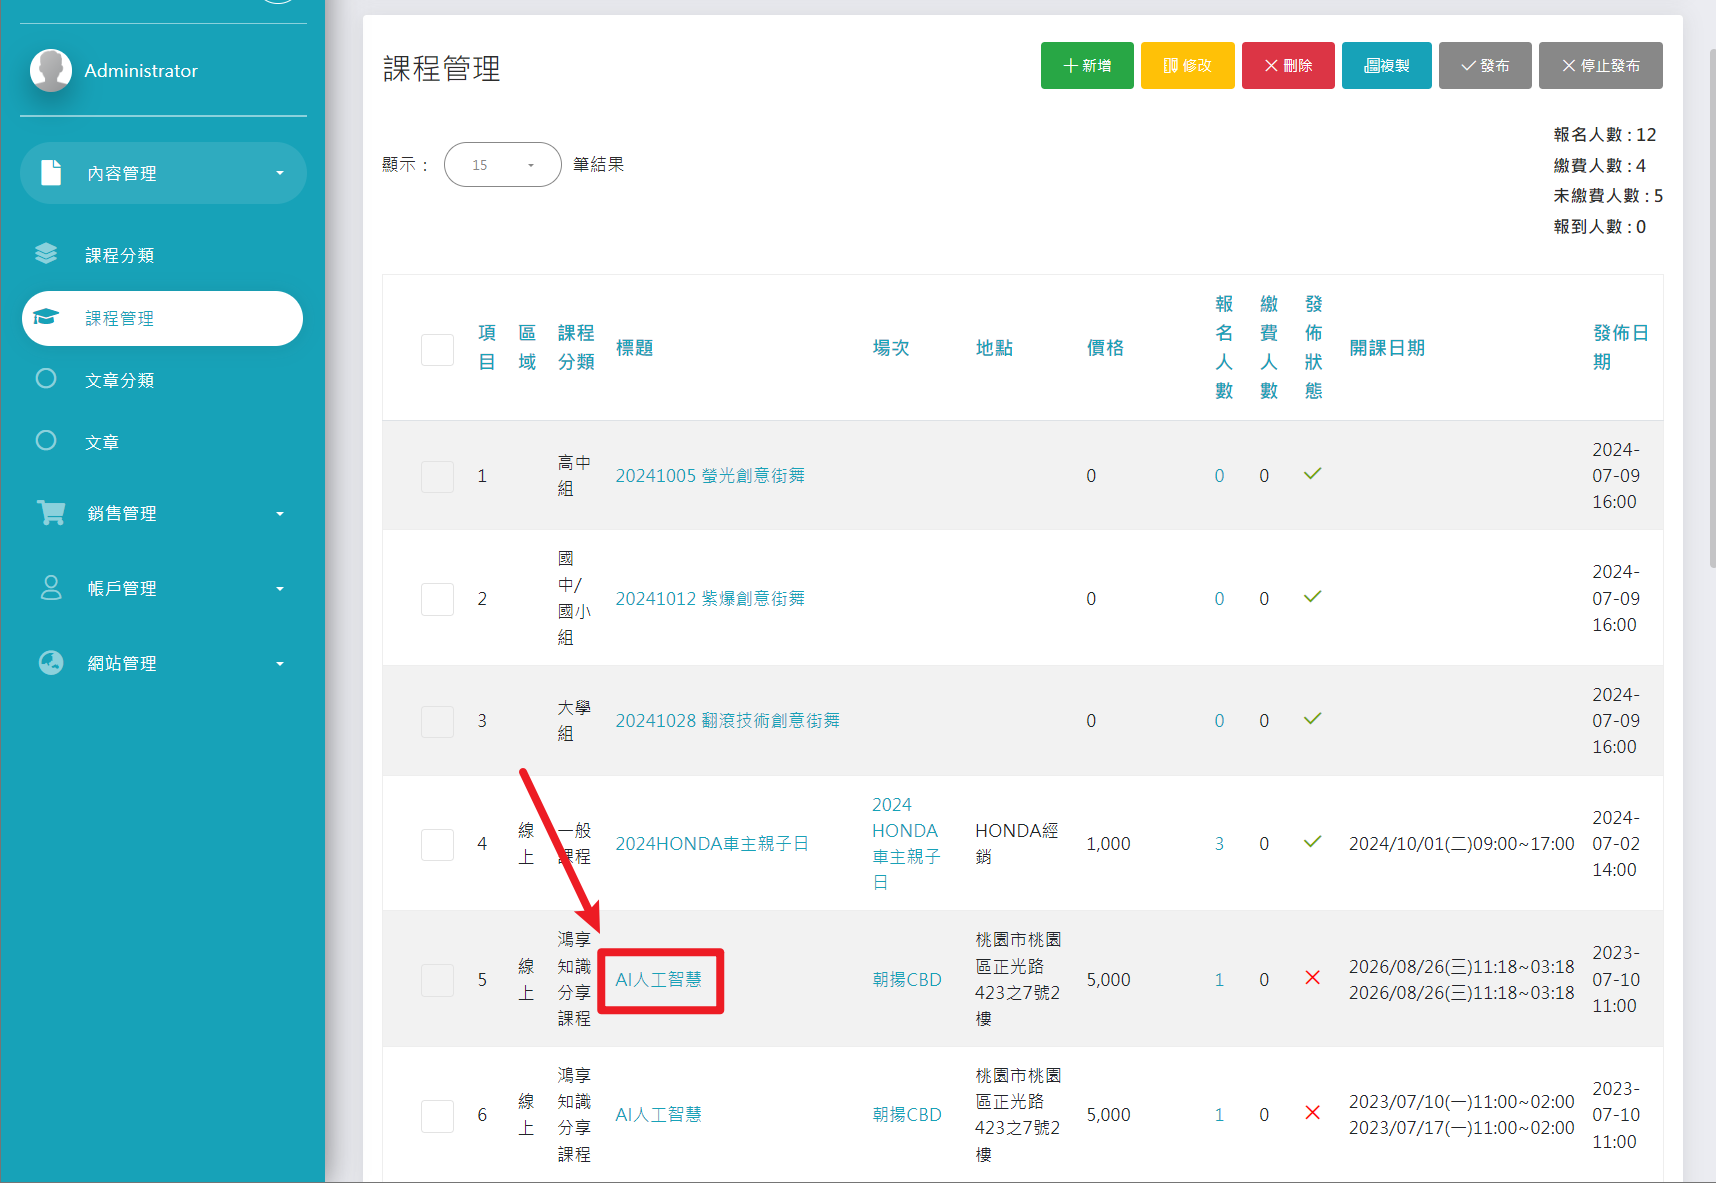
Task: Click the 內容管理 document icon
Action: 51,173
